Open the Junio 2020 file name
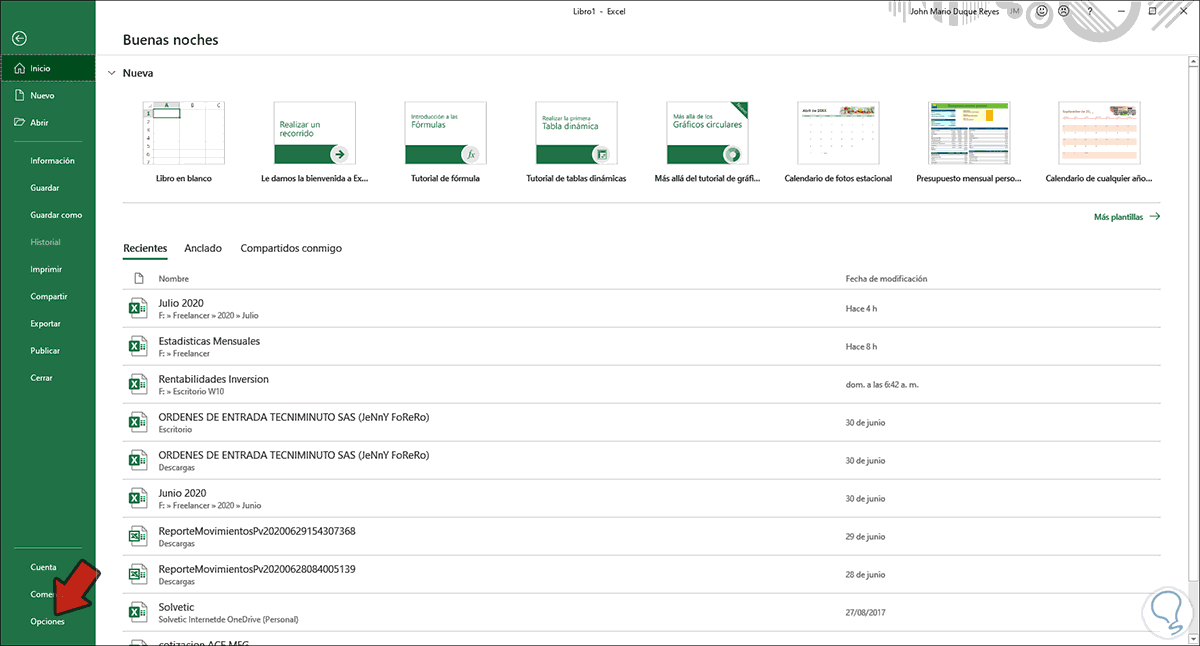Screen dimensions: 1200x646 182,493
